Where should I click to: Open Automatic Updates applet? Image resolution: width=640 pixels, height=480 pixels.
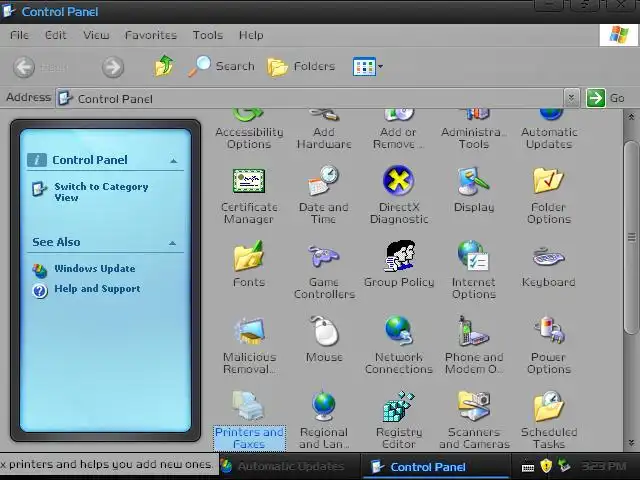coord(549,130)
